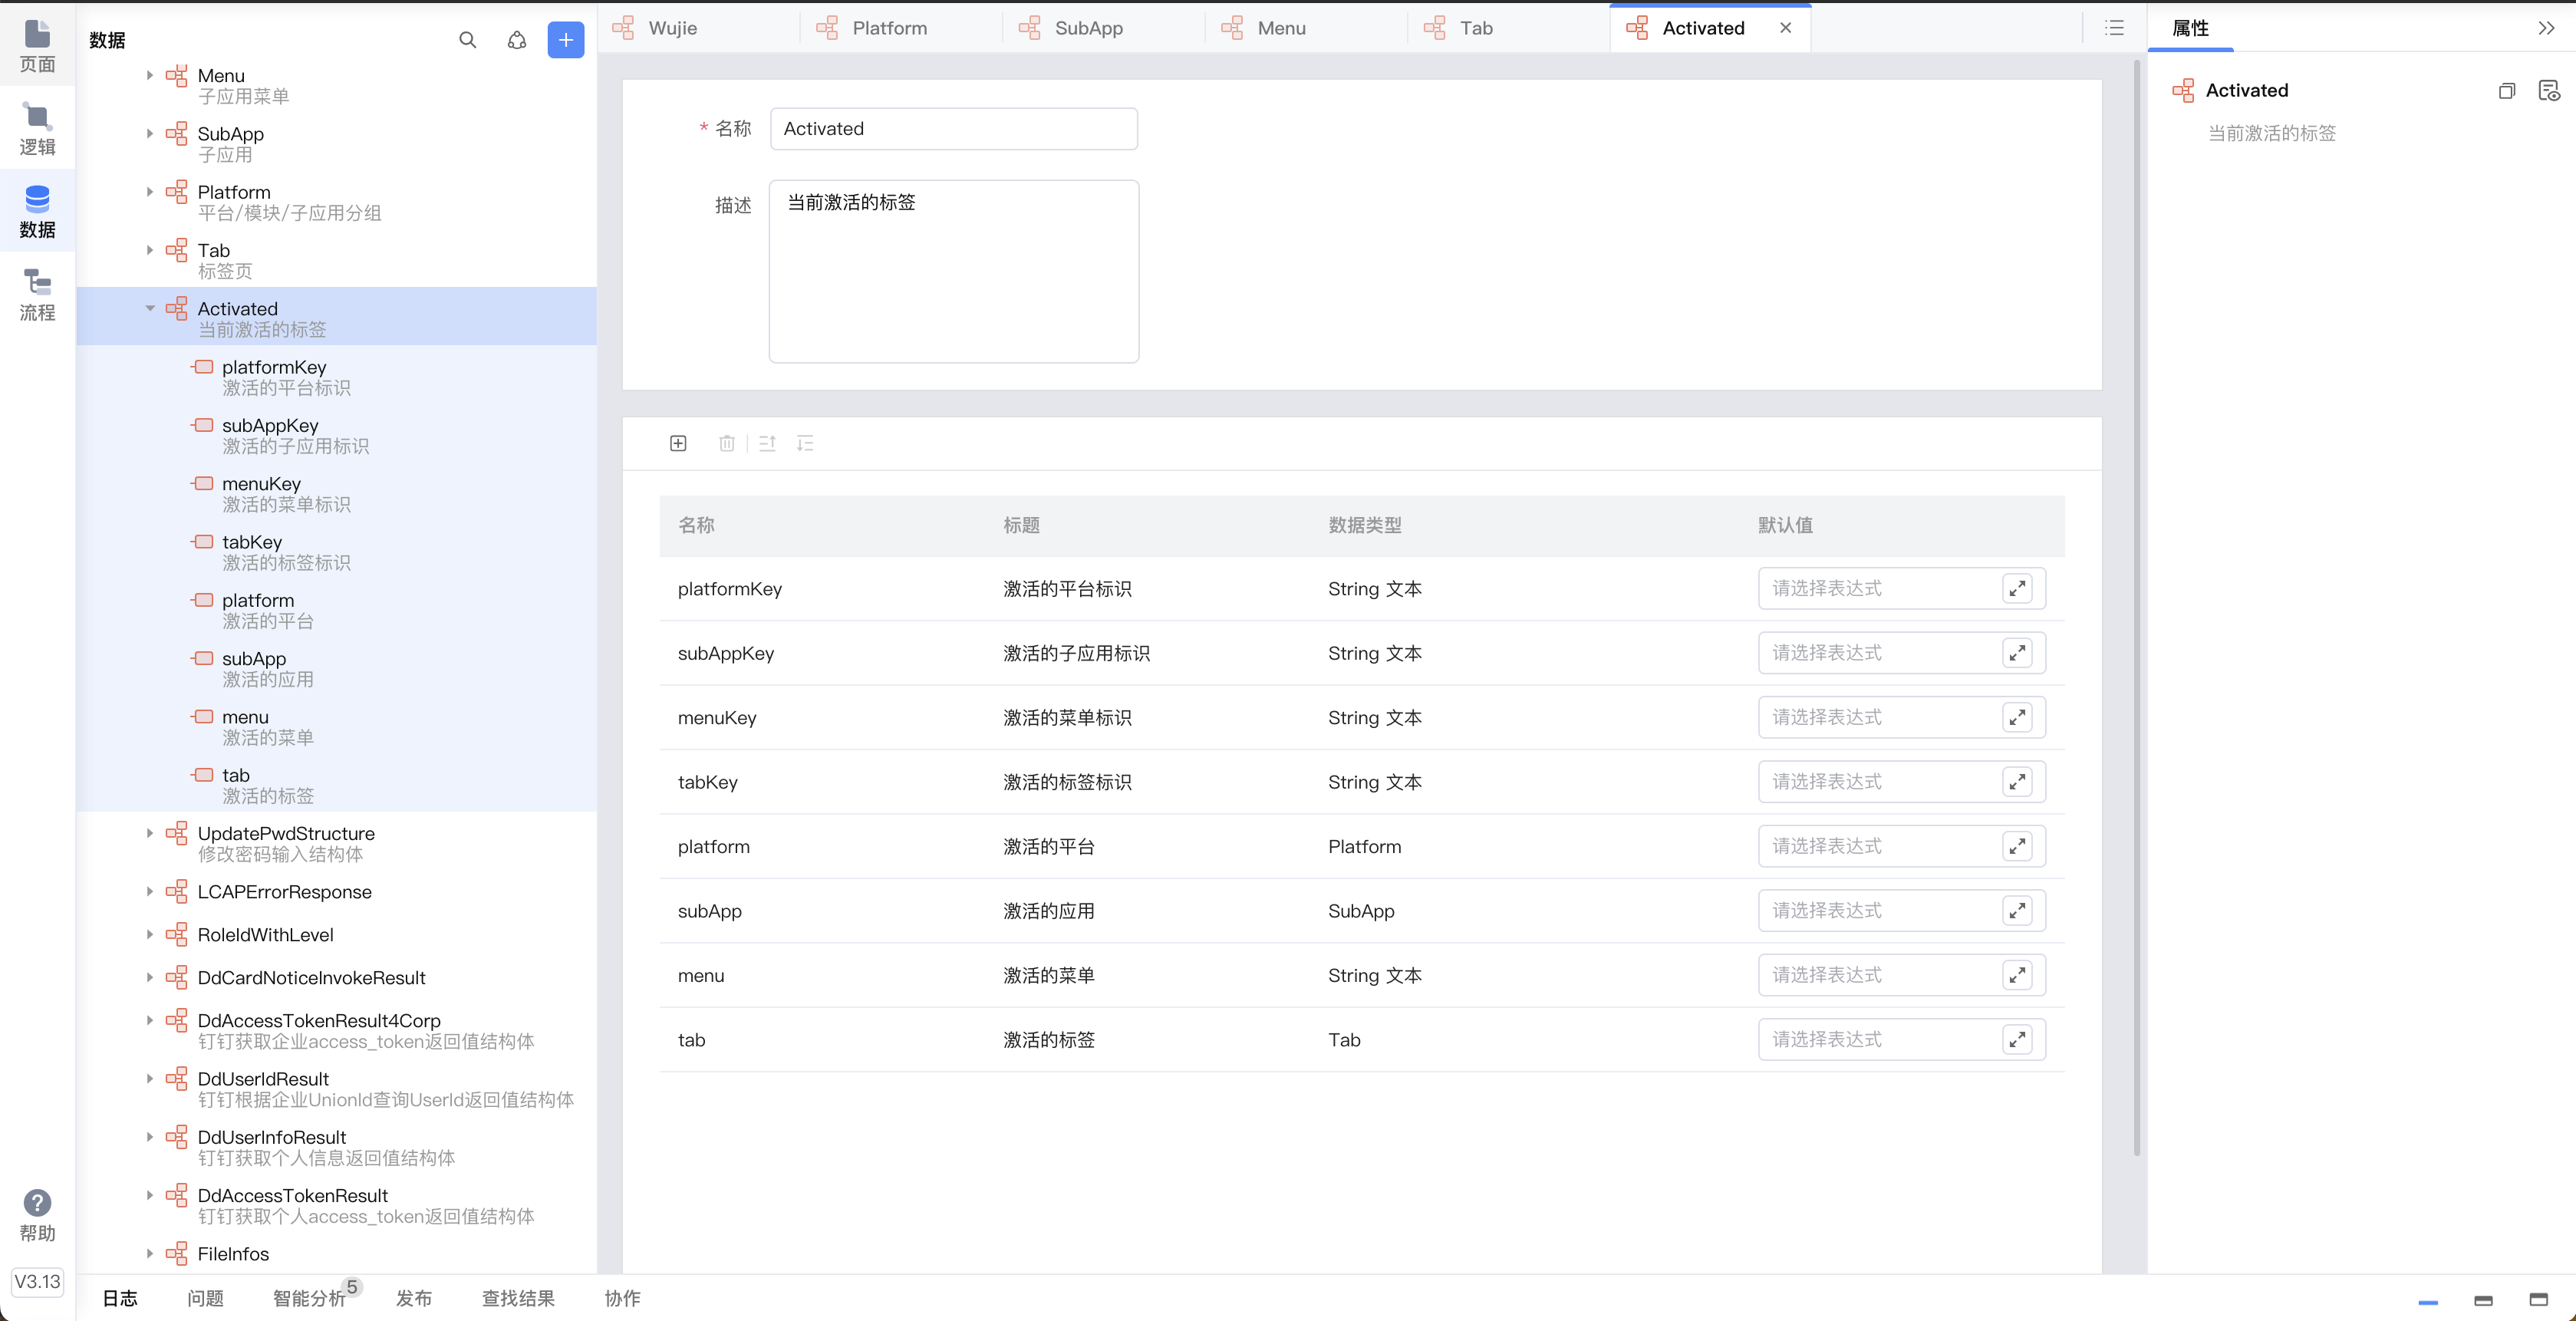Click the delete field trash icon
Viewport: 2576px width, 1321px height.
(727, 443)
